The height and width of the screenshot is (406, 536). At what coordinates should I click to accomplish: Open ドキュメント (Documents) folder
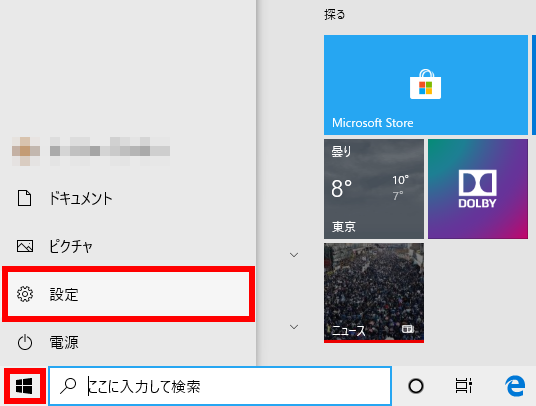129,198
